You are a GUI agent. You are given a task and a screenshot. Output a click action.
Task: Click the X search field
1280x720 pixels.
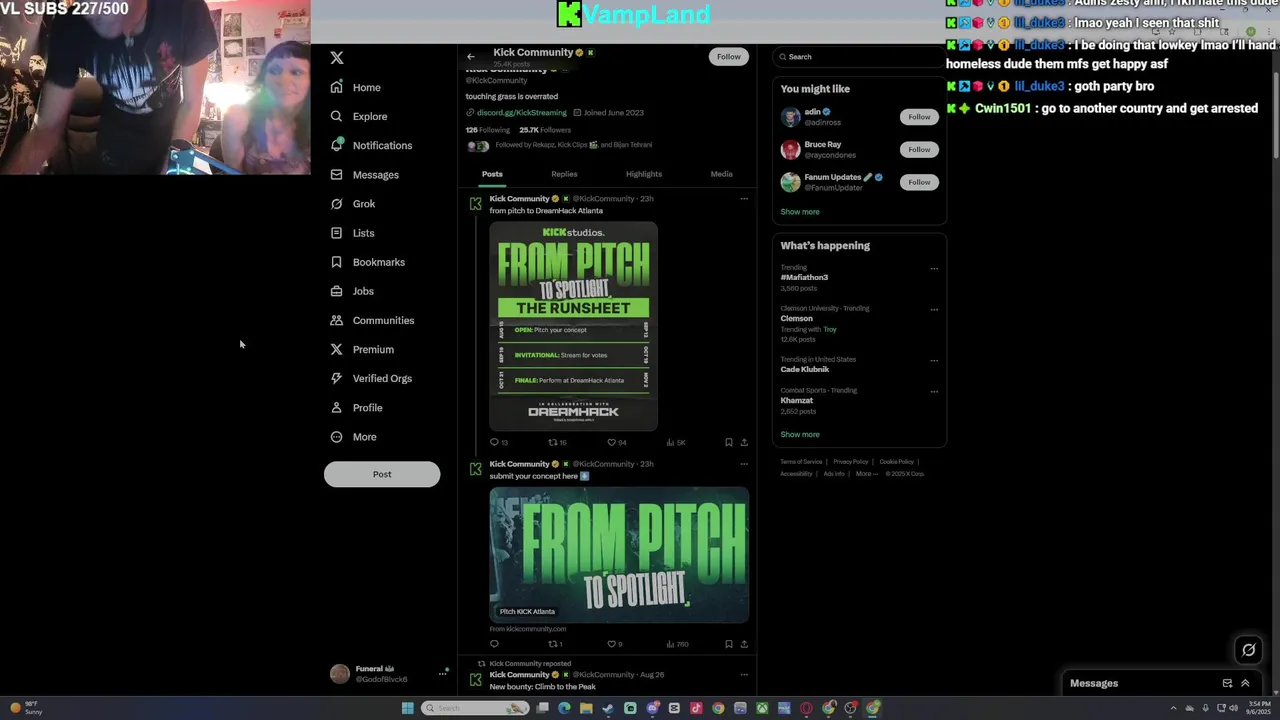859,57
